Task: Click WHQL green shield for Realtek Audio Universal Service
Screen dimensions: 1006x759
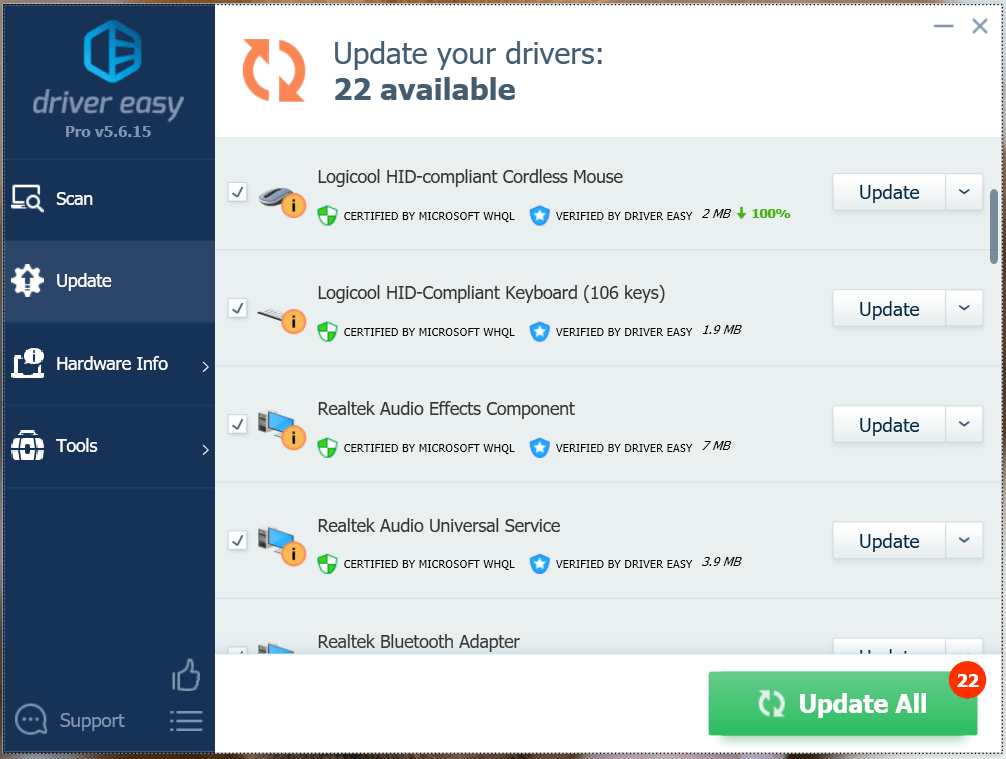Action: pyautogui.click(x=327, y=564)
